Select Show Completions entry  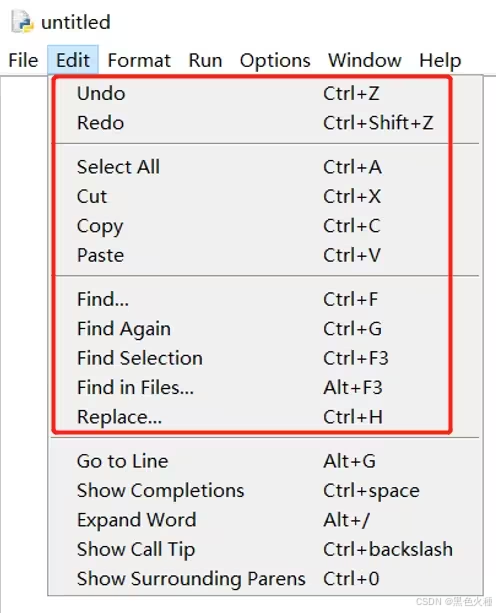click(265, 491)
